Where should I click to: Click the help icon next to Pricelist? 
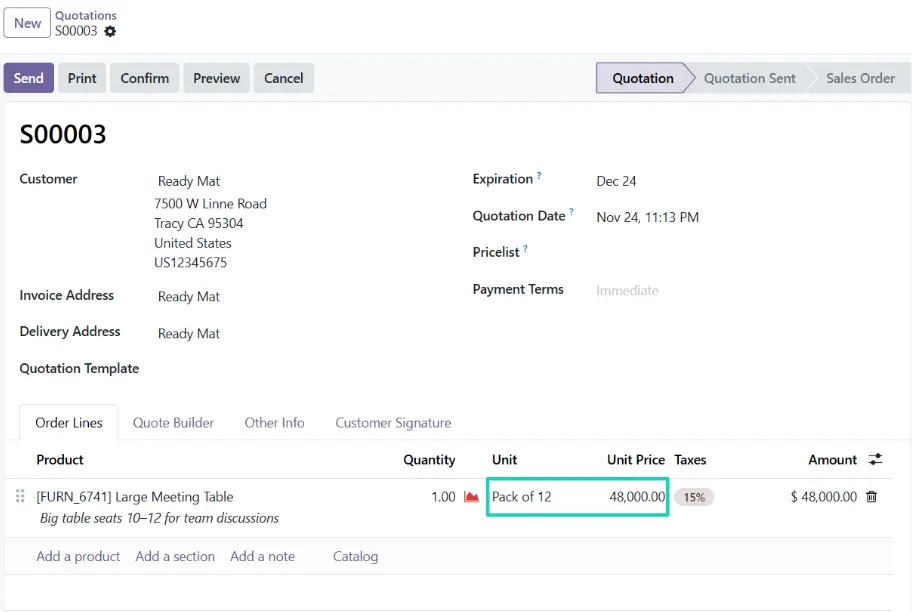(527, 248)
